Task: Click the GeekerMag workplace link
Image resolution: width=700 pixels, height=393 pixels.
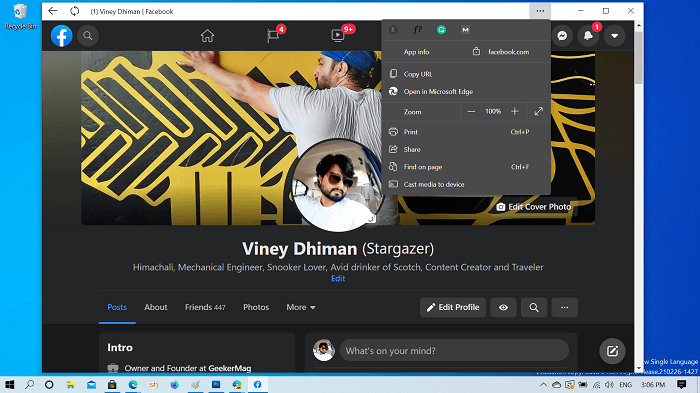Action: coord(229,368)
